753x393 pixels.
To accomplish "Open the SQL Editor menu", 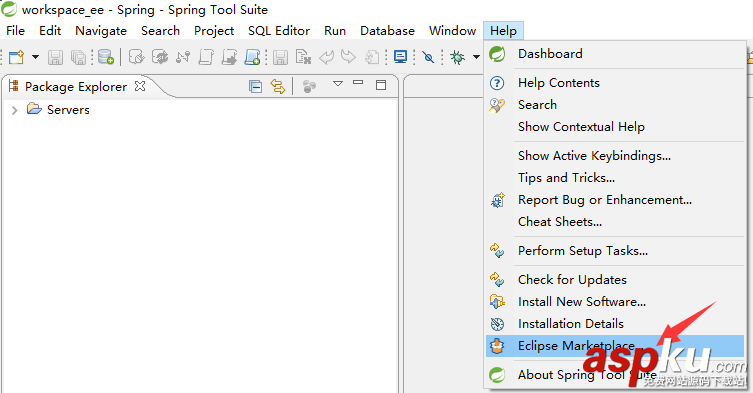I will point(279,31).
